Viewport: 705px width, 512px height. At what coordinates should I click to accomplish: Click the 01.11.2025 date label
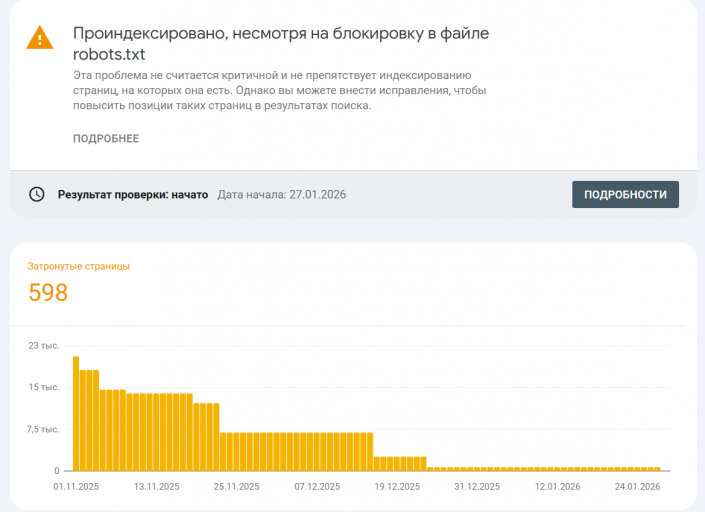76,486
